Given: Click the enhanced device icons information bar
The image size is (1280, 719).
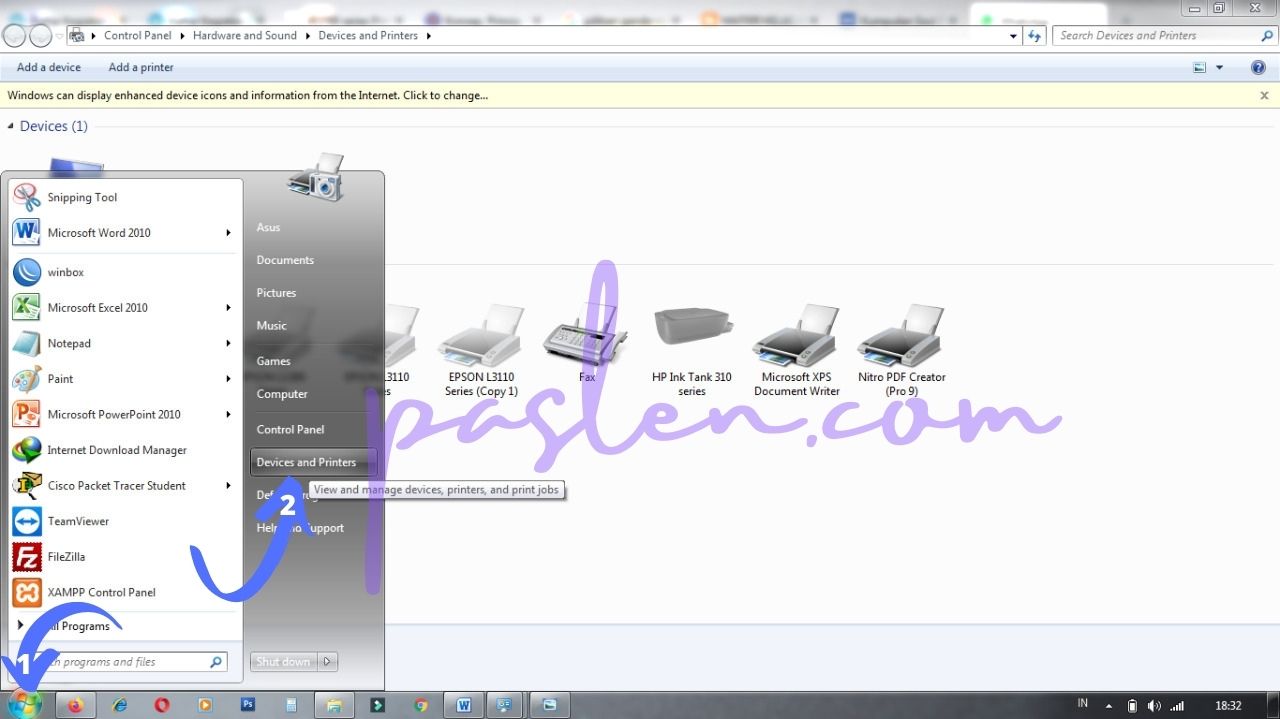Looking at the screenshot, I should 640,96.
